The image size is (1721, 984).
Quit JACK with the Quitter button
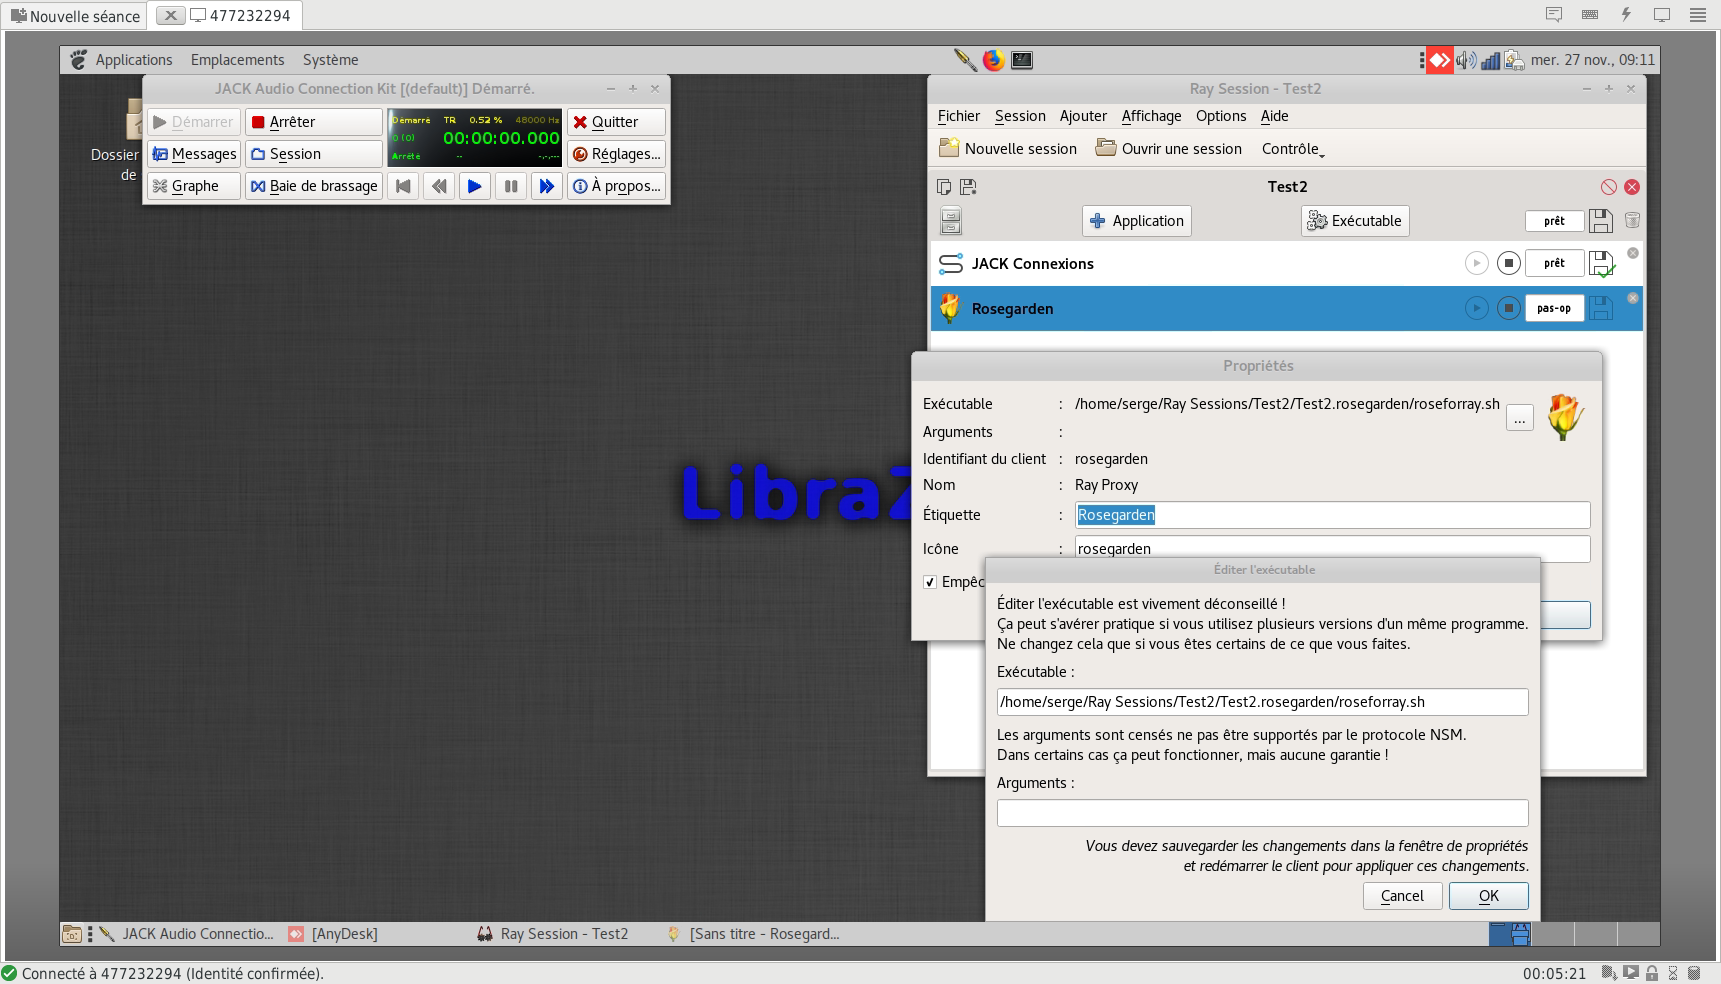click(x=616, y=122)
